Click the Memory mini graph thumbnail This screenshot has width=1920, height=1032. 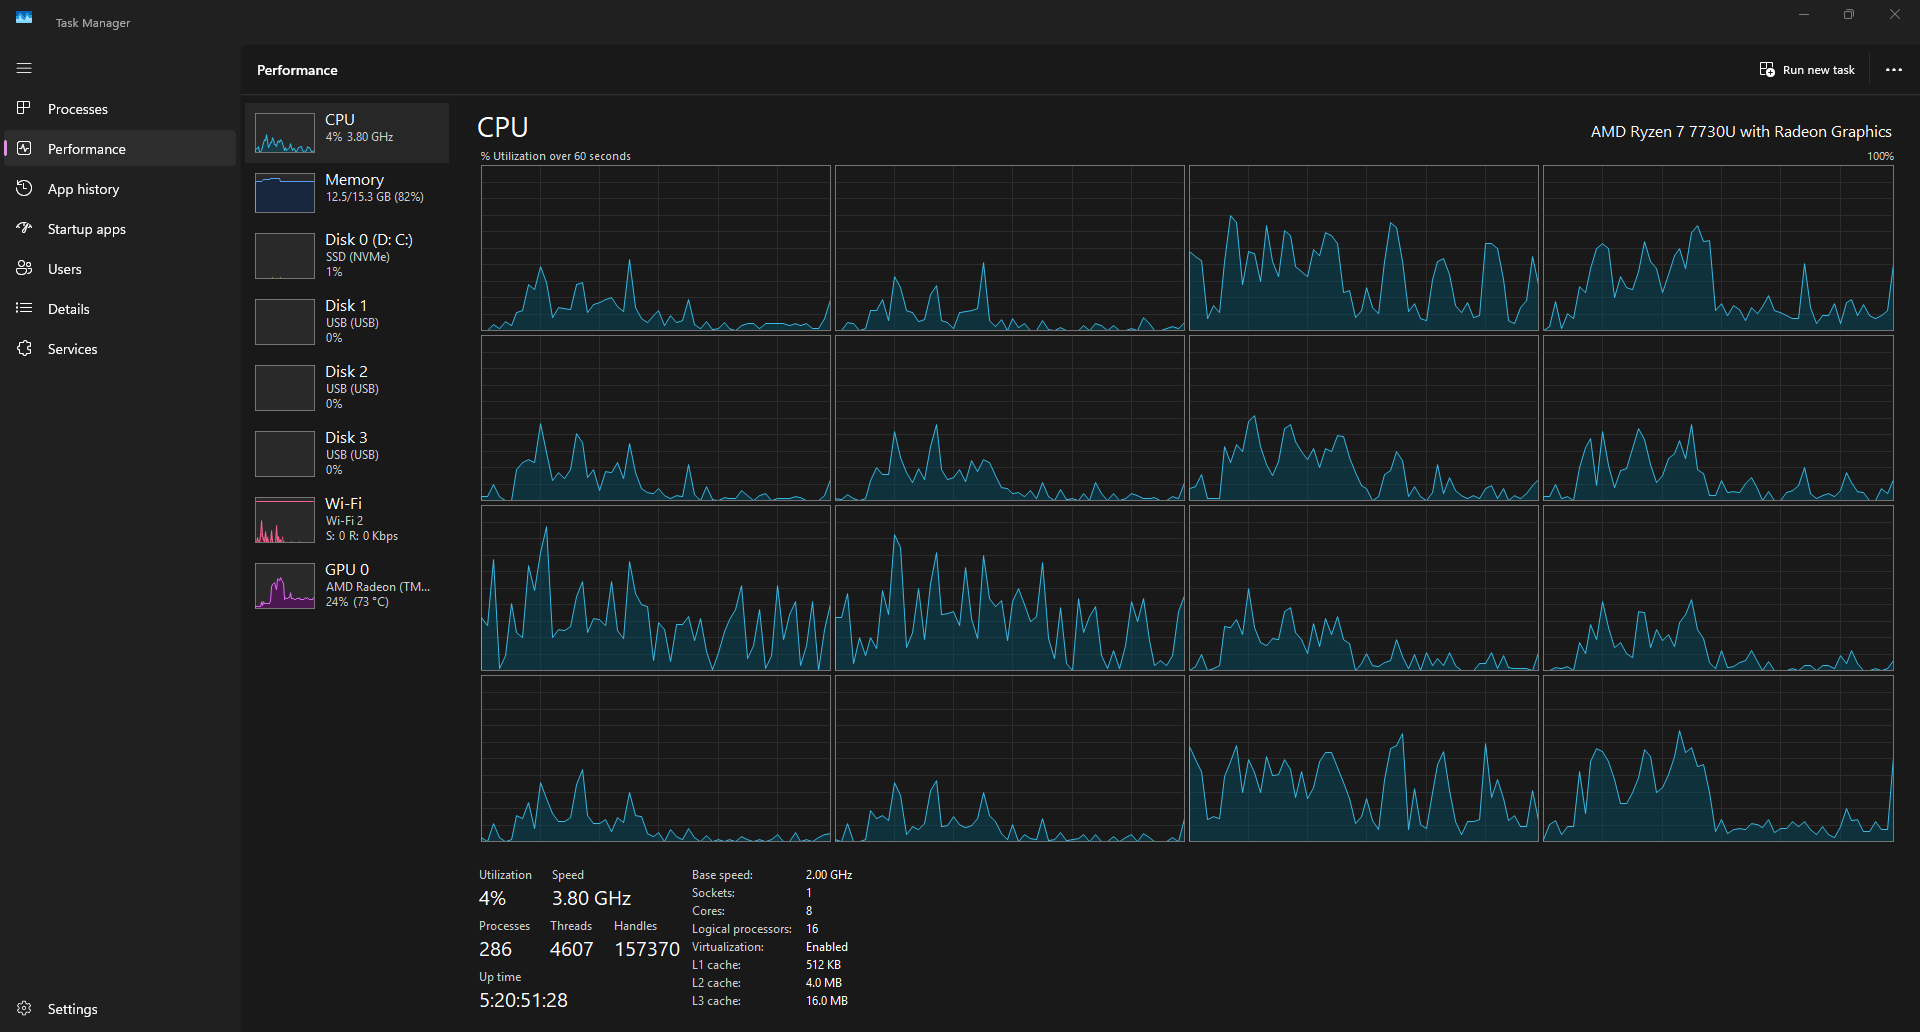point(285,193)
